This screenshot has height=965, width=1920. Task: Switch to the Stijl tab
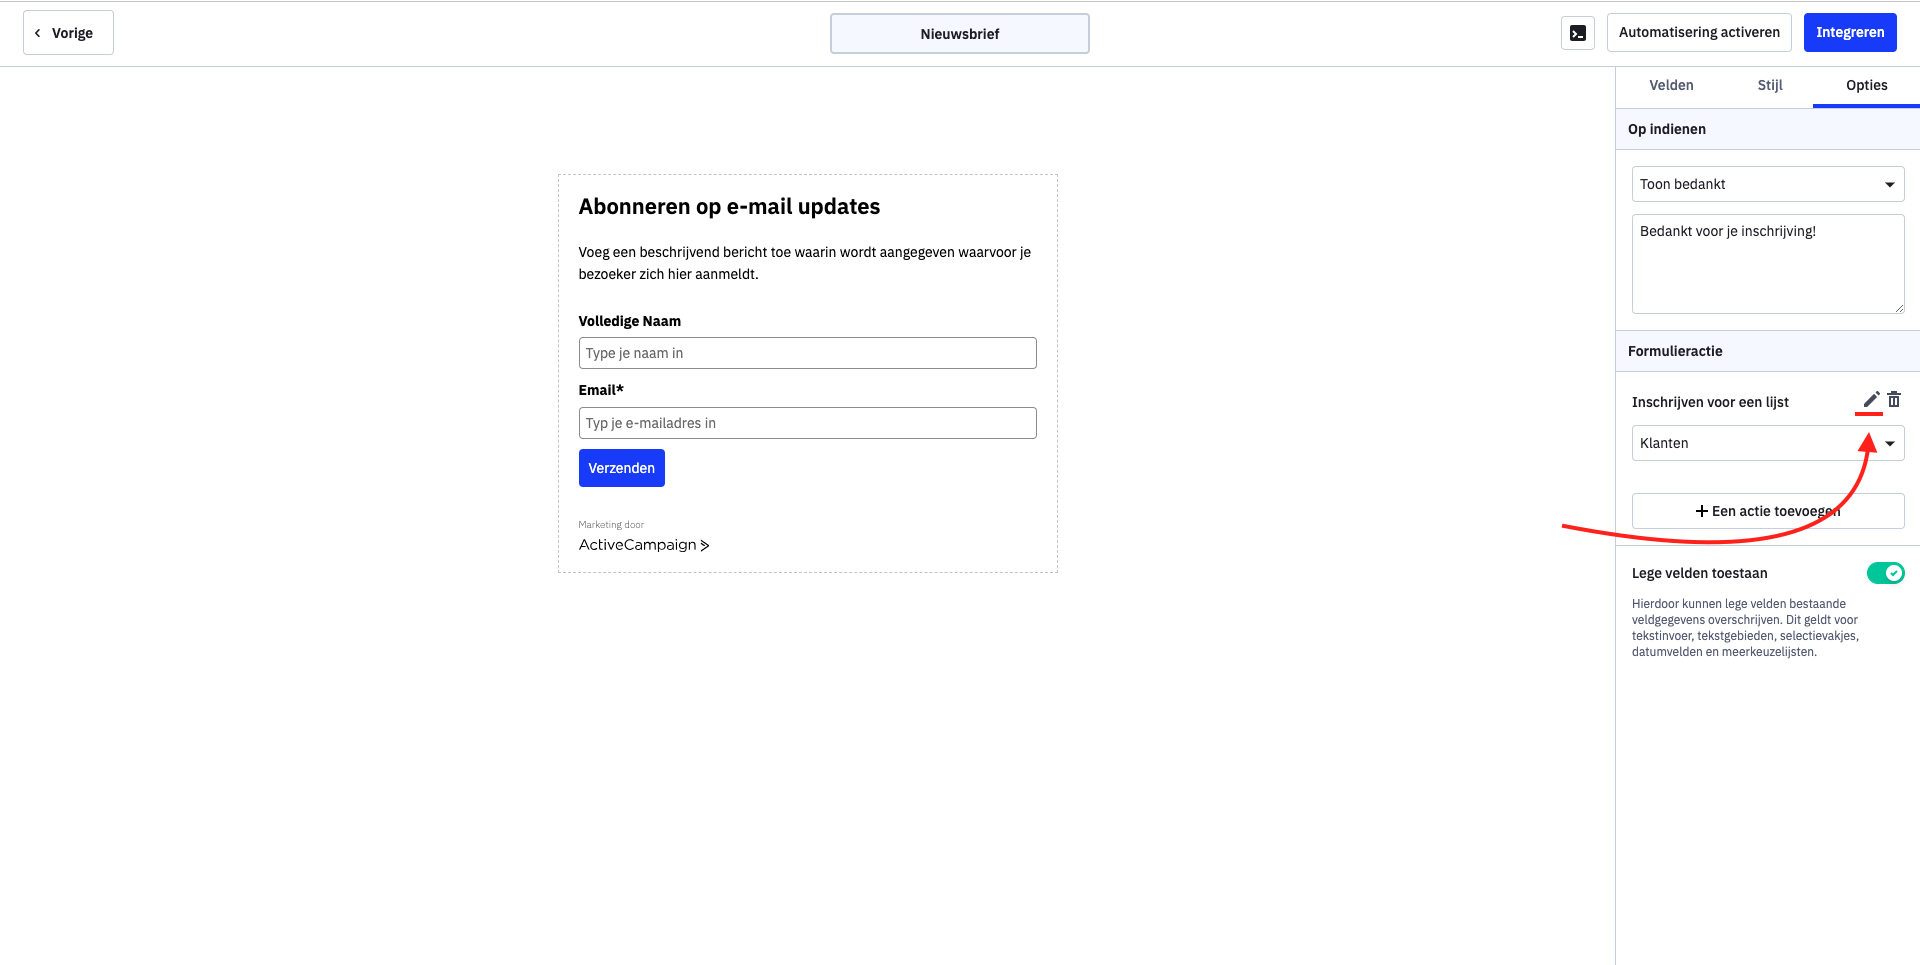(1770, 85)
